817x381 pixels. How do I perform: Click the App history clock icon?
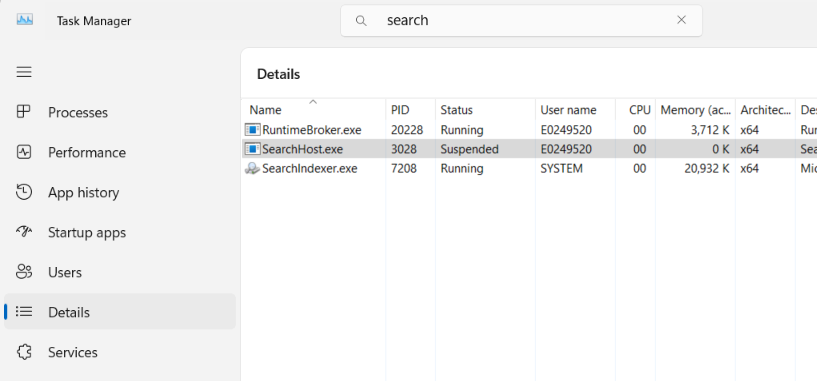24,192
